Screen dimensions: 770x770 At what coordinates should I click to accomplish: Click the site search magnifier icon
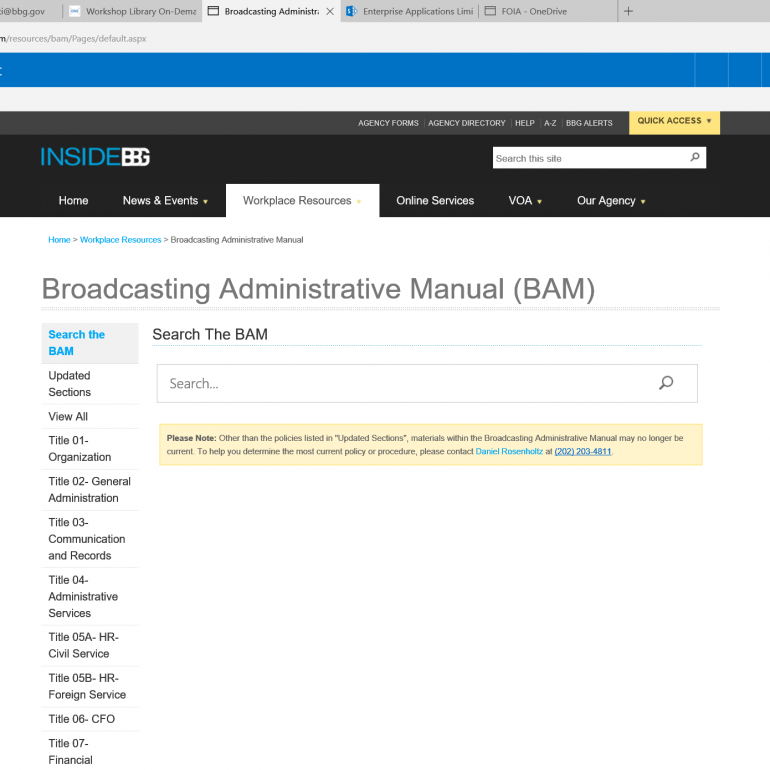(x=694, y=157)
